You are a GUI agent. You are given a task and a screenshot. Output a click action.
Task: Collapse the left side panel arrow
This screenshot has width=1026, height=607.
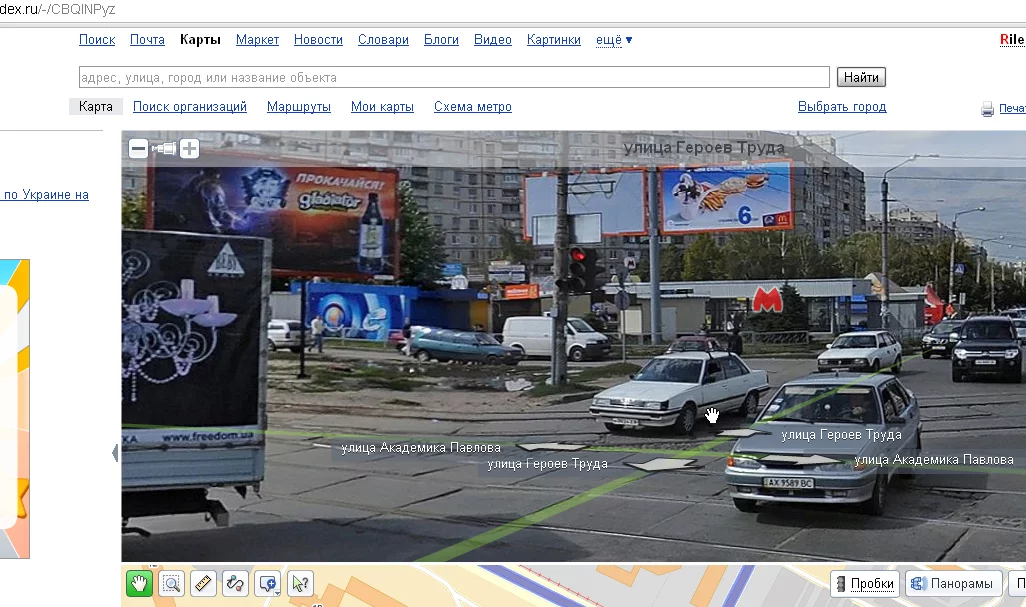coord(115,453)
